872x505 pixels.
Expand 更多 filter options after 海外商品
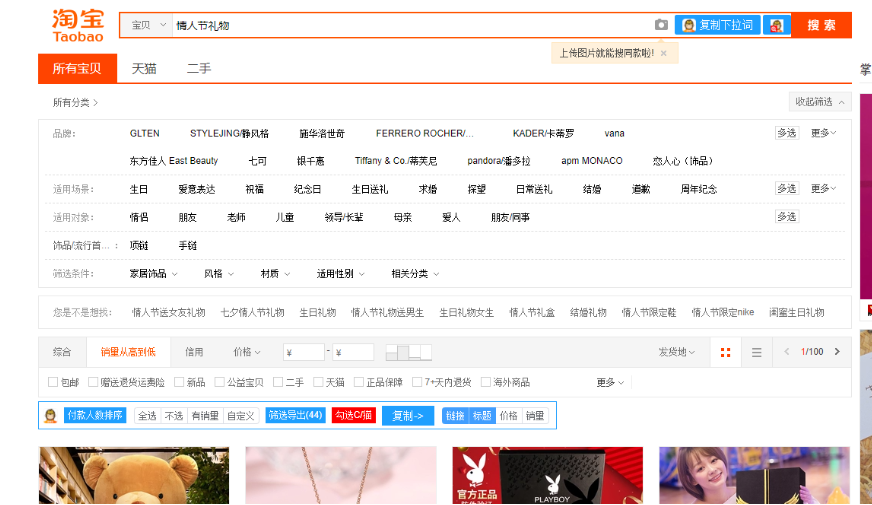(x=610, y=383)
